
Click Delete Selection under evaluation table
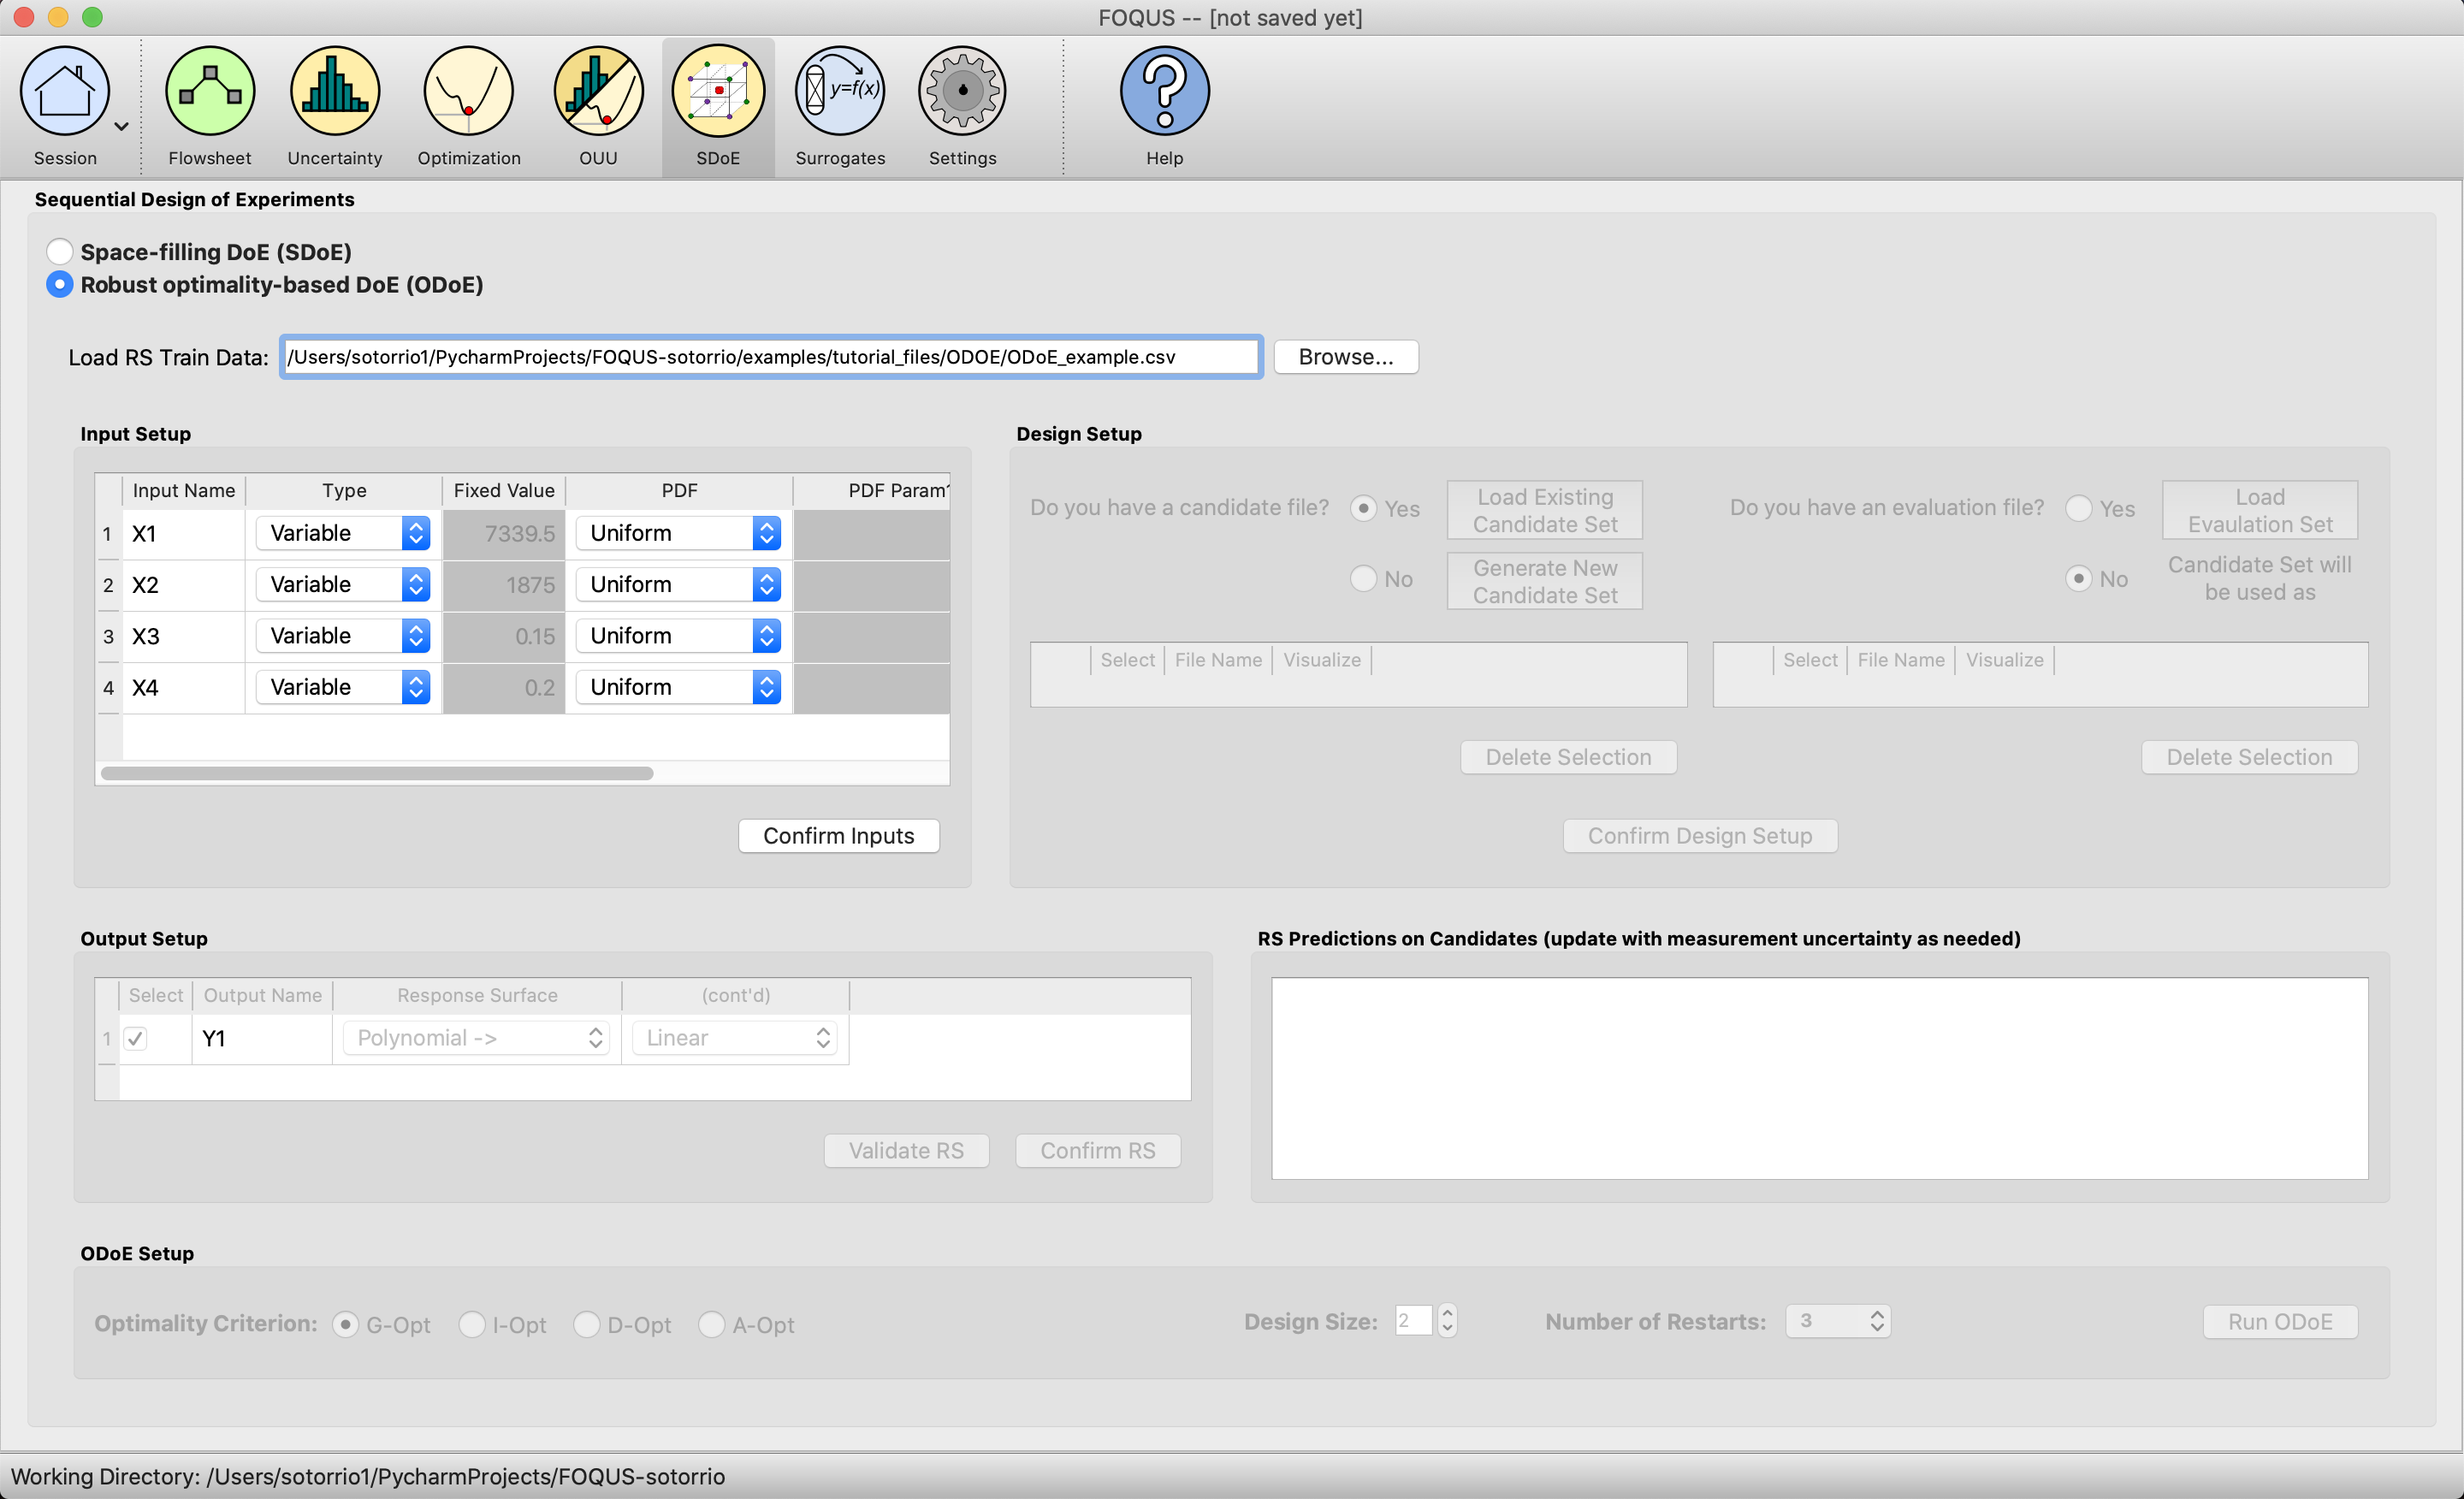coord(2249,757)
